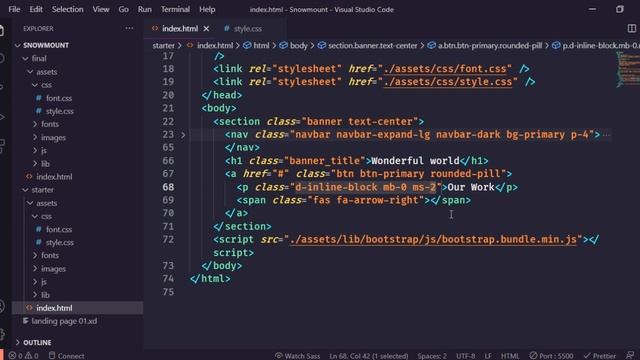Select index.html in the starter folder

tap(78, 308)
